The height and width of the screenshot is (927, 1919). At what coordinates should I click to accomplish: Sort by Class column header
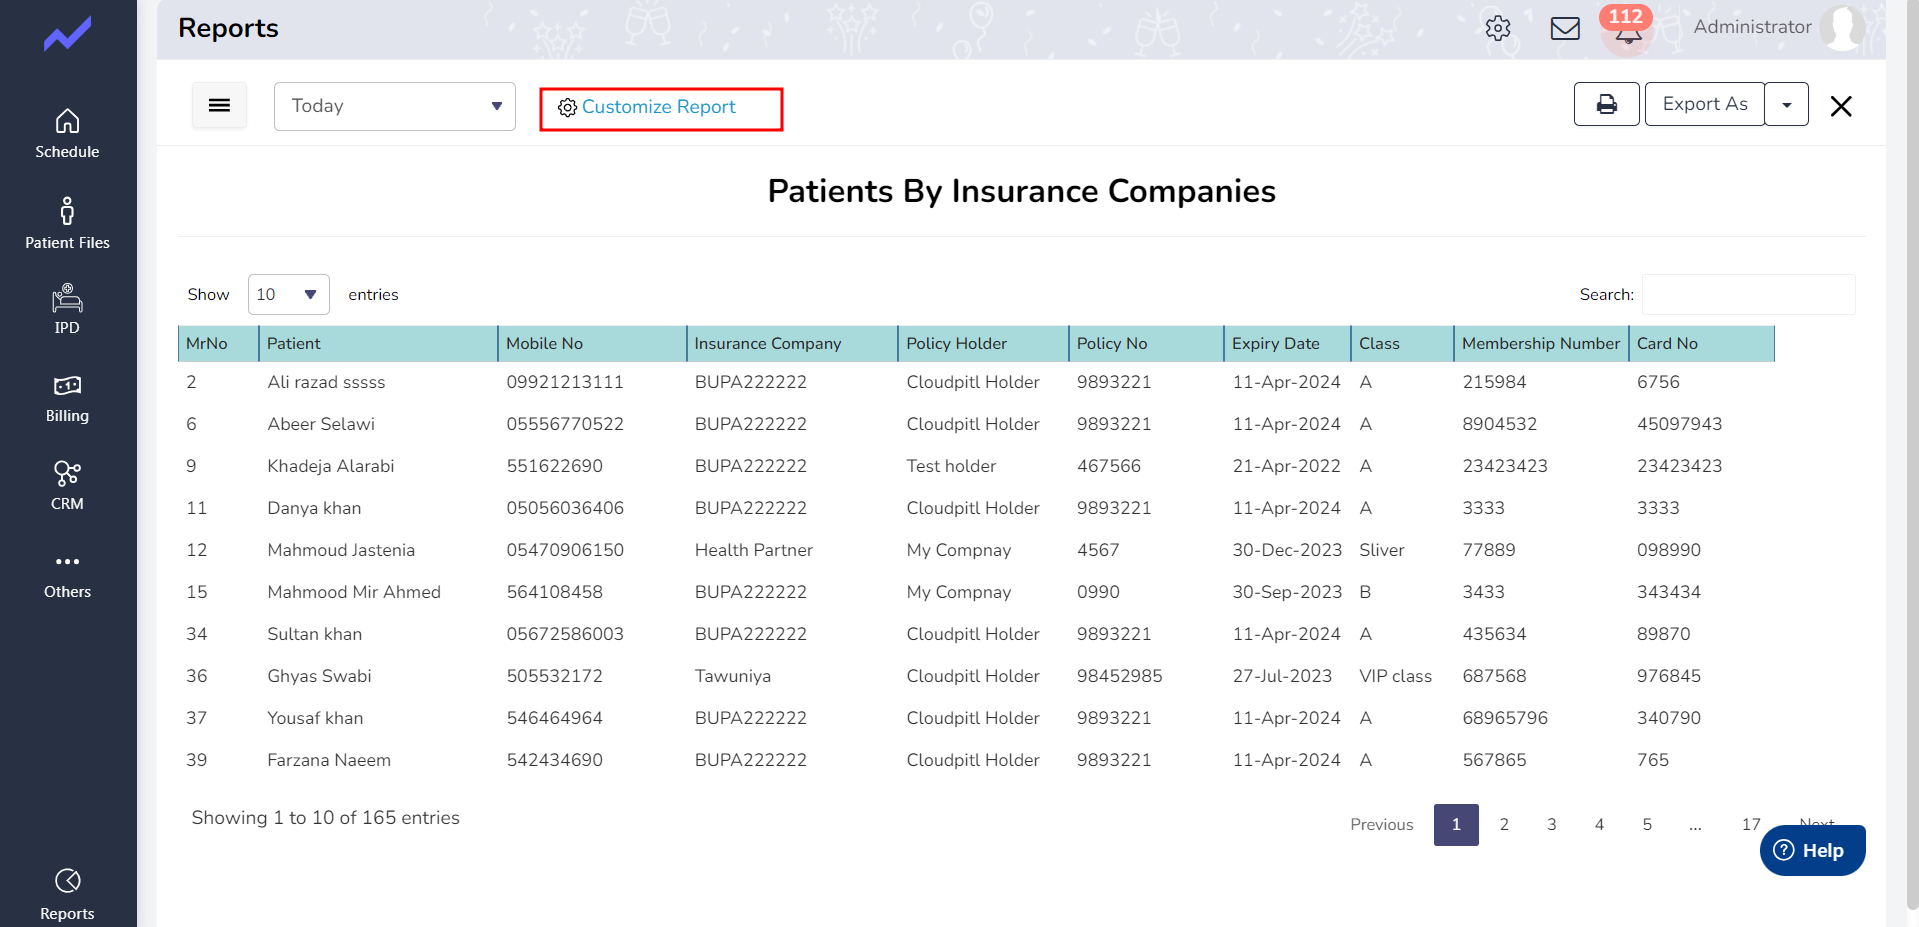click(1402, 343)
